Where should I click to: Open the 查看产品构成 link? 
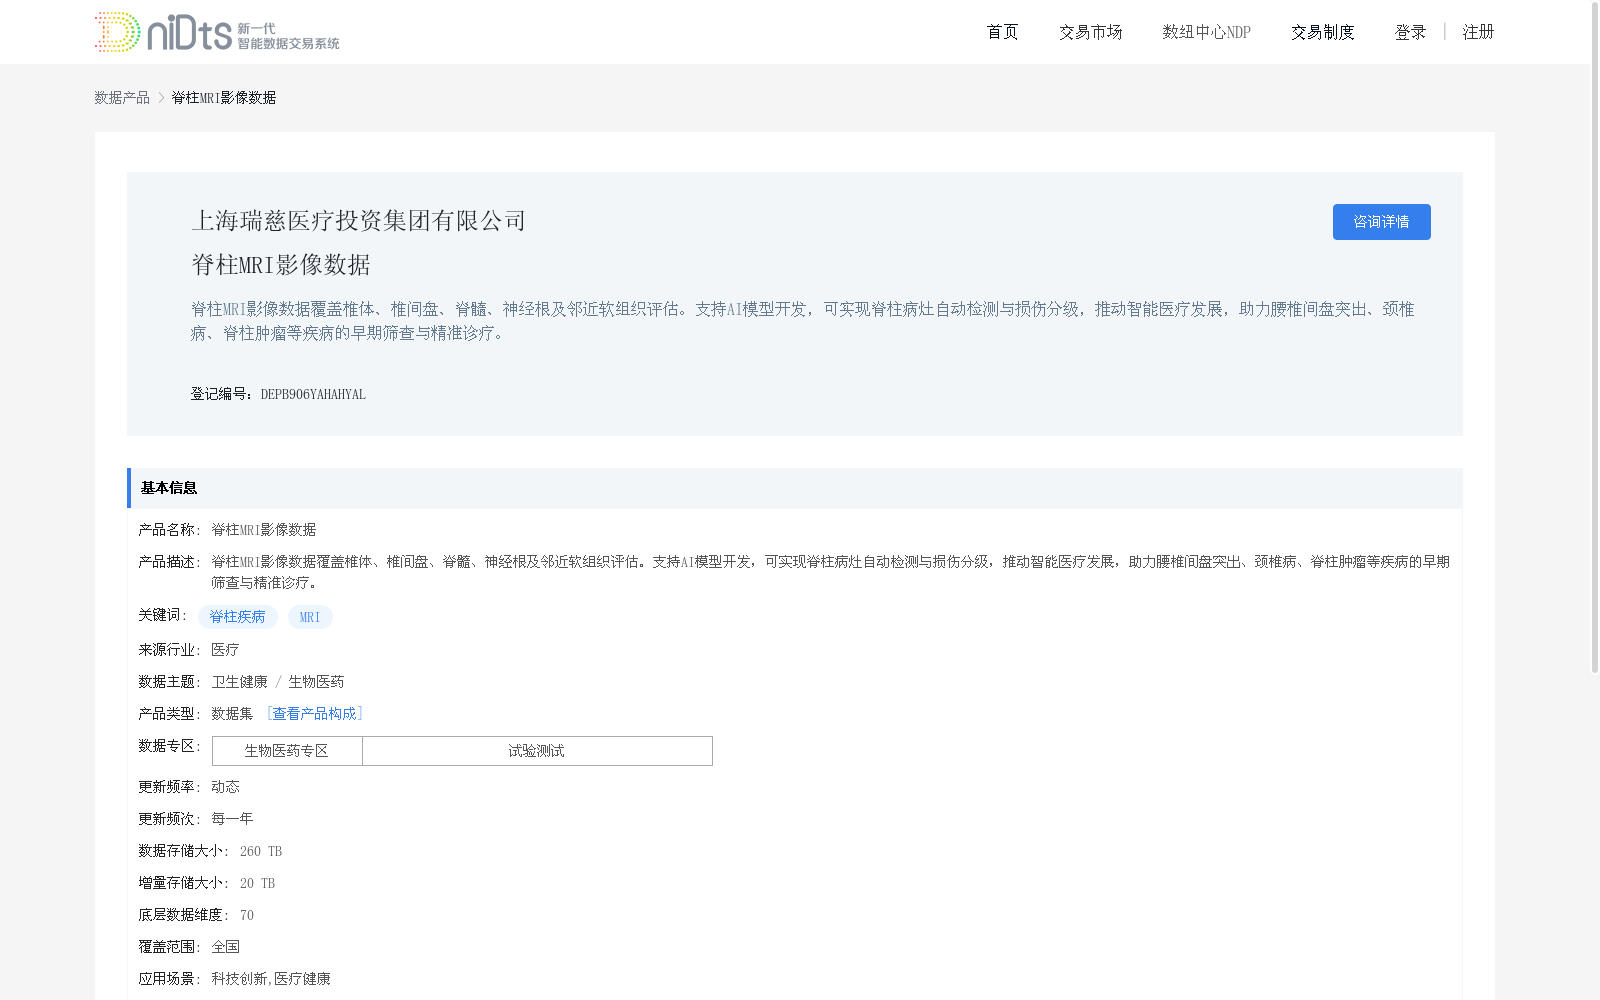click(314, 714)
